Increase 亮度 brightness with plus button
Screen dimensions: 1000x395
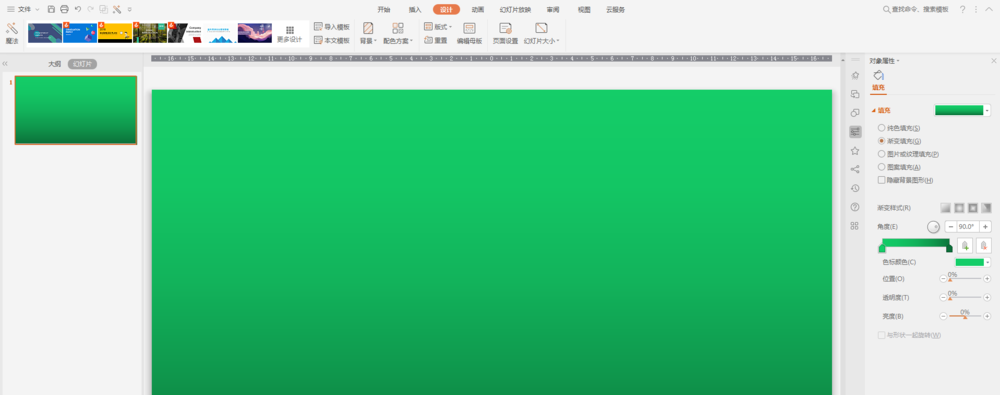click(987, 317)
